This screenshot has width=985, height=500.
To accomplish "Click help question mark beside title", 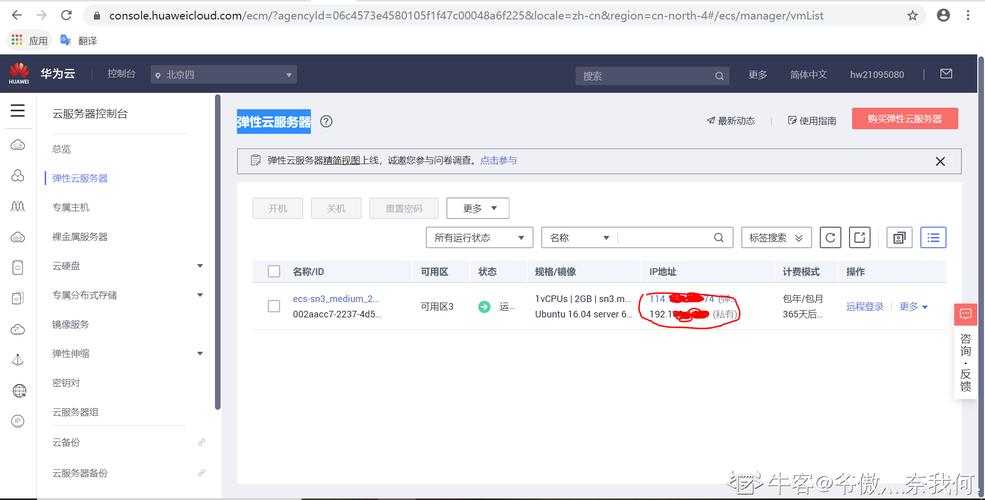I will point(326,122).
